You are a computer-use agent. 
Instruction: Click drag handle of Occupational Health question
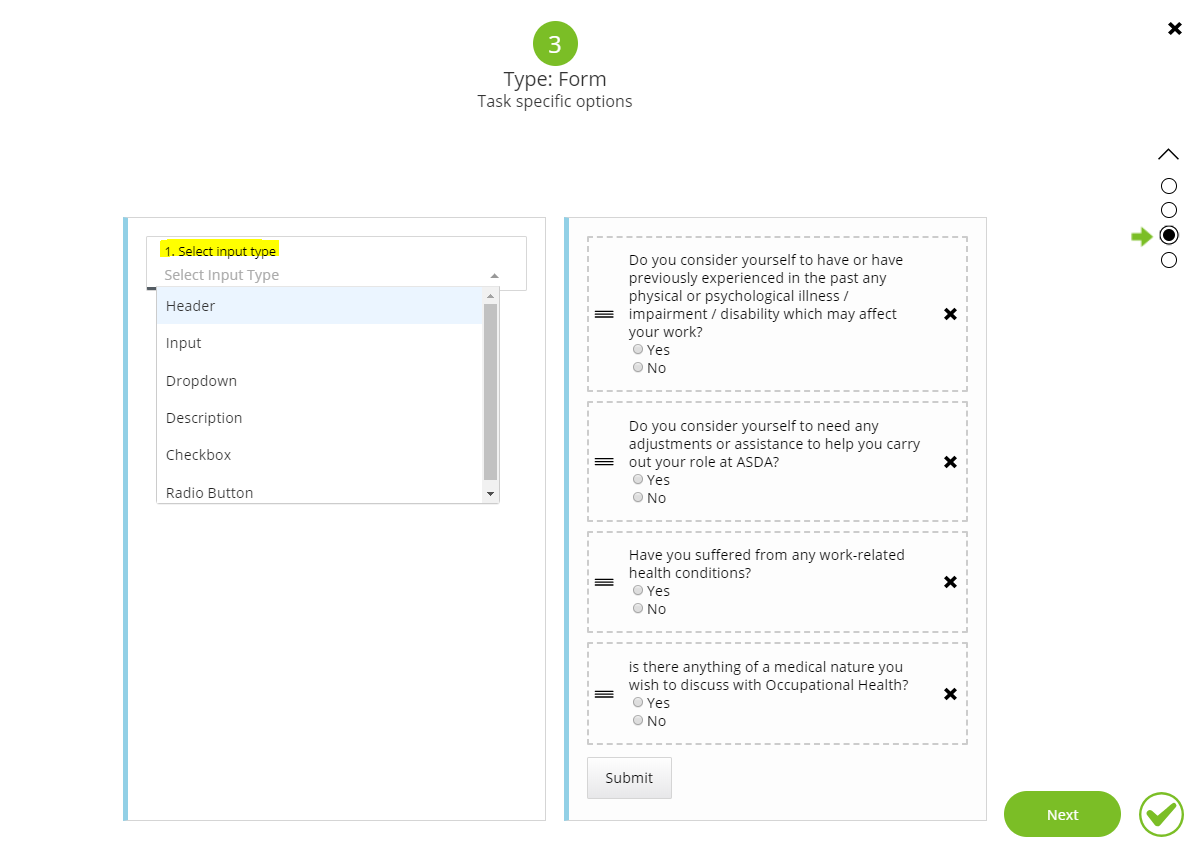point(604,694)
